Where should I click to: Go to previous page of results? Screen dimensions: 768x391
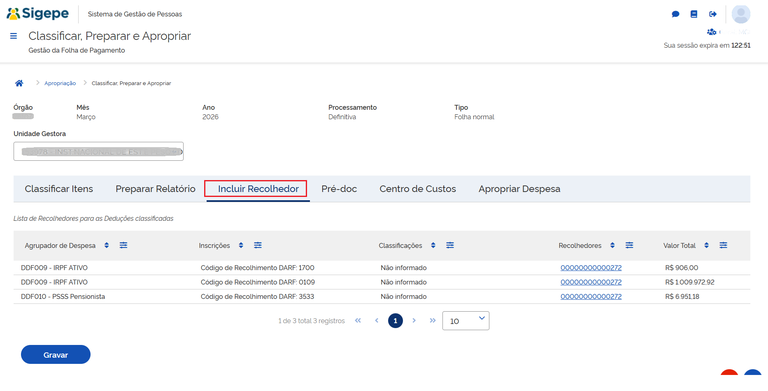[377, 320]
